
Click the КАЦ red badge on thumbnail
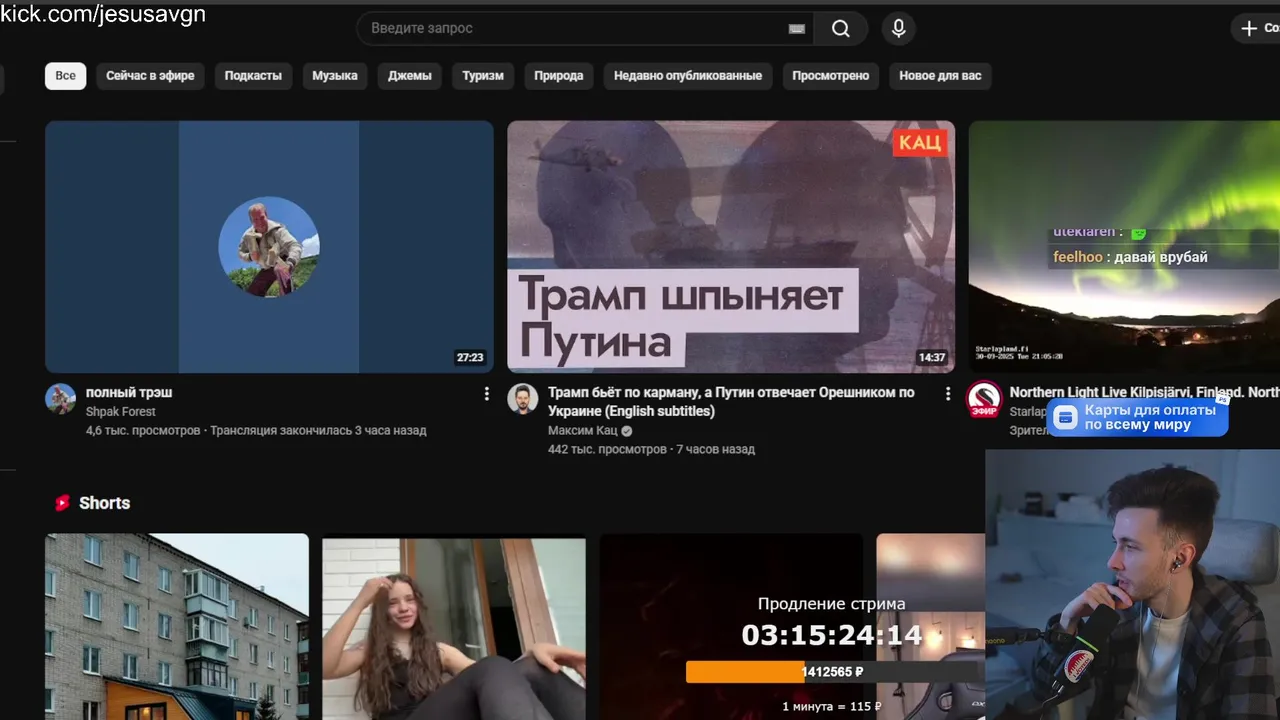919,143
